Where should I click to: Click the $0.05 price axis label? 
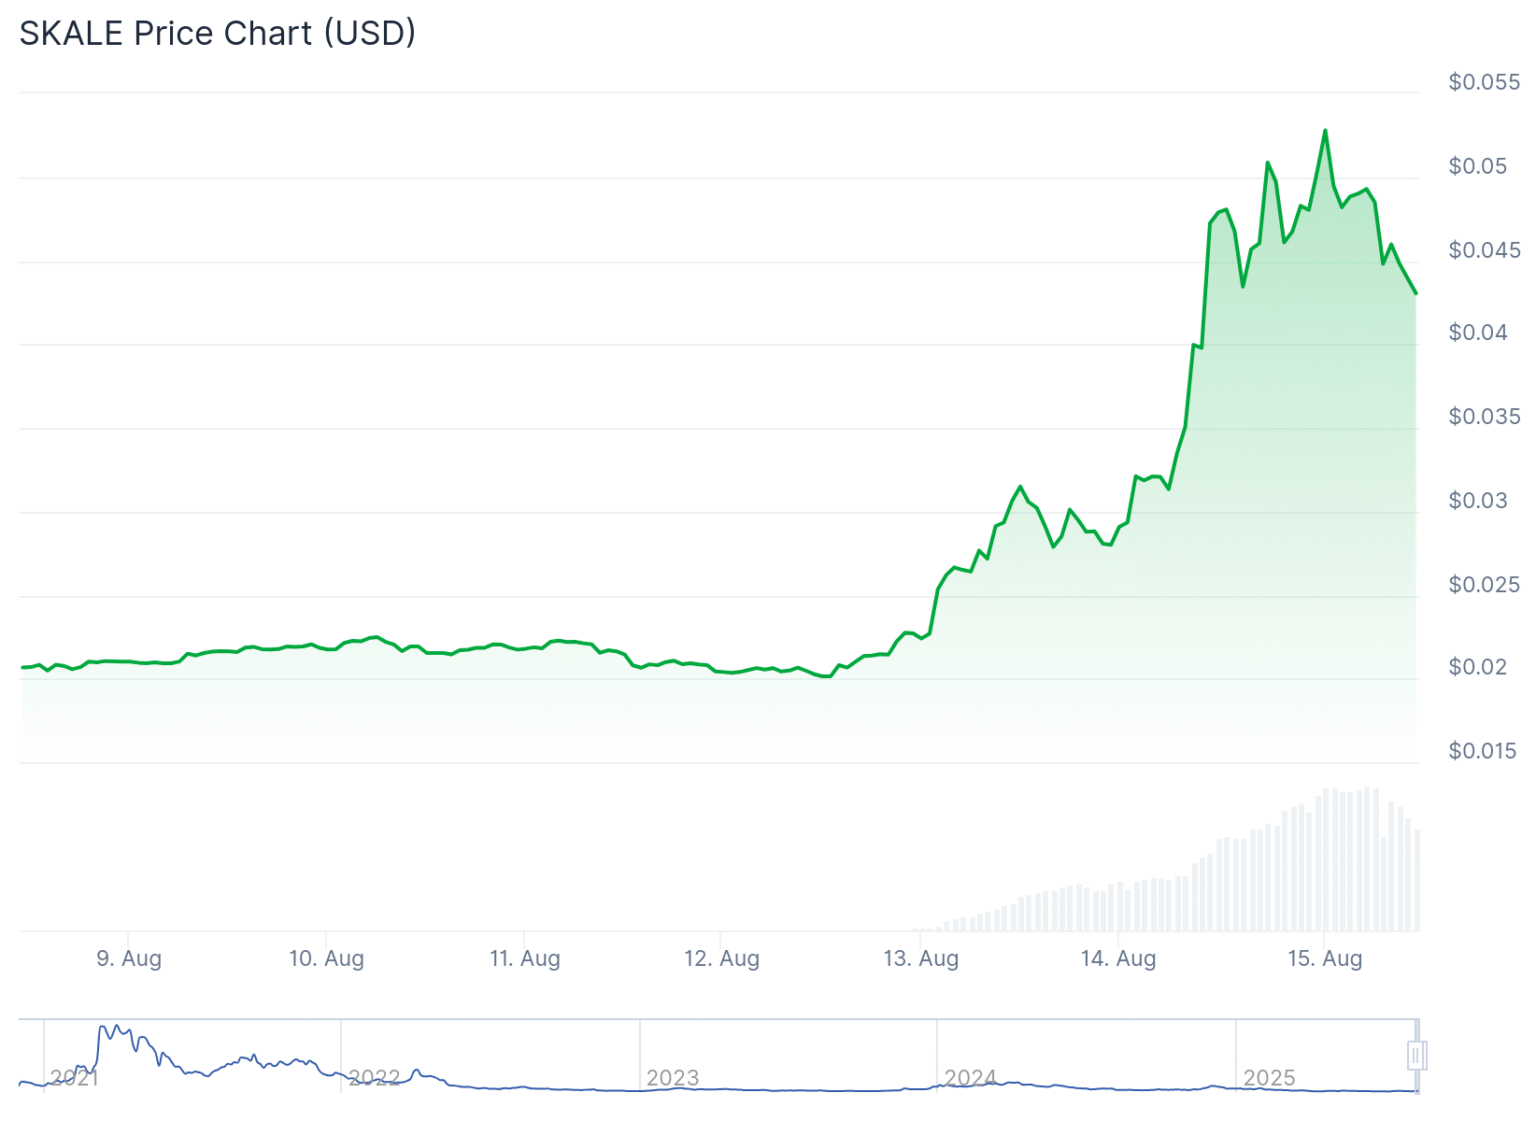tap(1477, 166)
